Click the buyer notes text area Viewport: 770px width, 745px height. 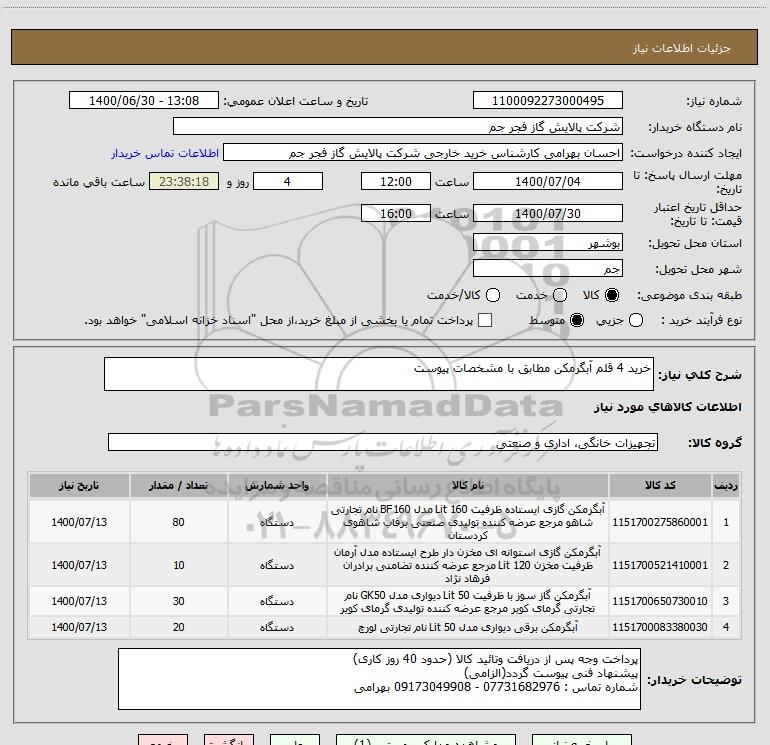(x=379, y=679)
